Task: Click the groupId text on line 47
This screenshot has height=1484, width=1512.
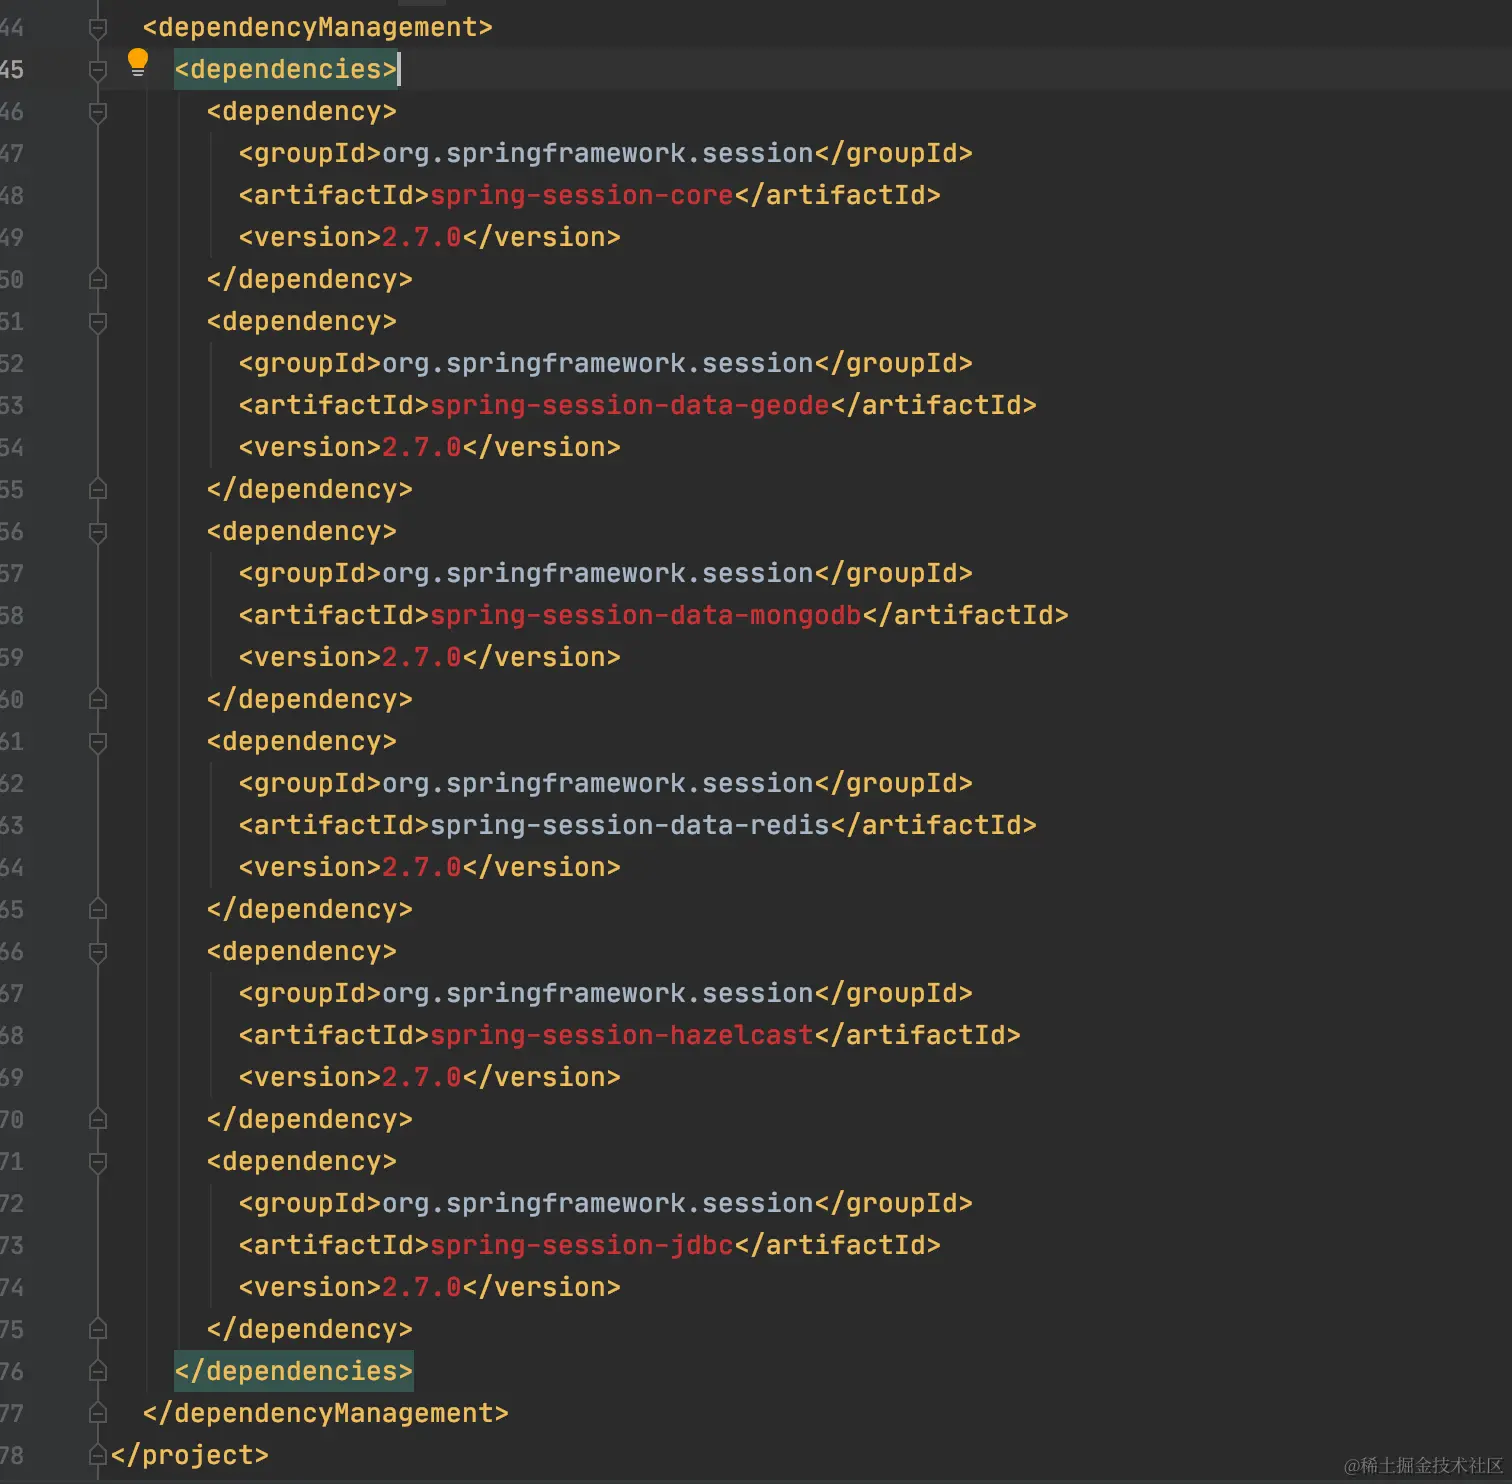Action: tap(598, 153)
